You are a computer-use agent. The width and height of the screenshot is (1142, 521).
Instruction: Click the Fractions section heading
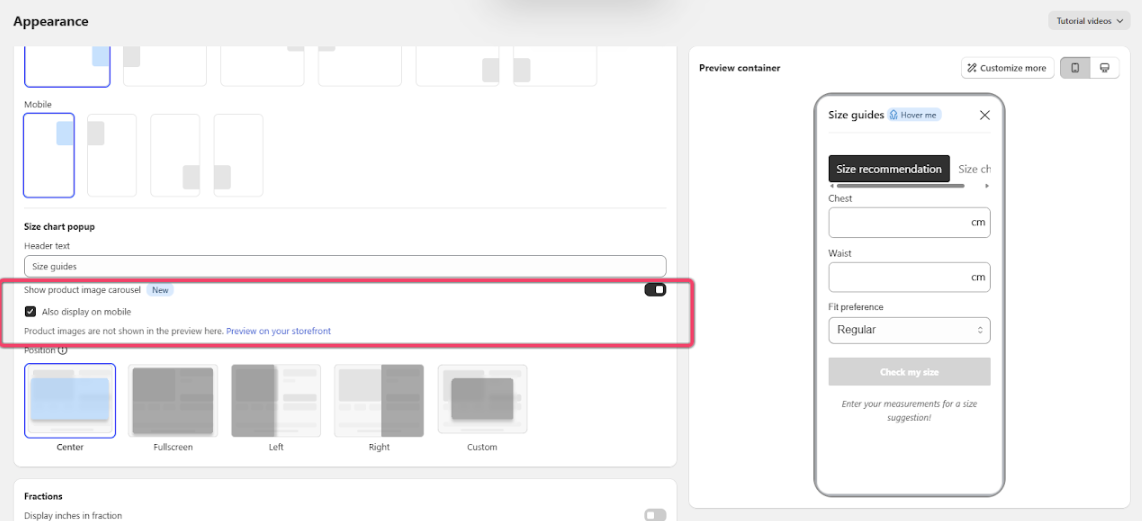coord(43,496)
